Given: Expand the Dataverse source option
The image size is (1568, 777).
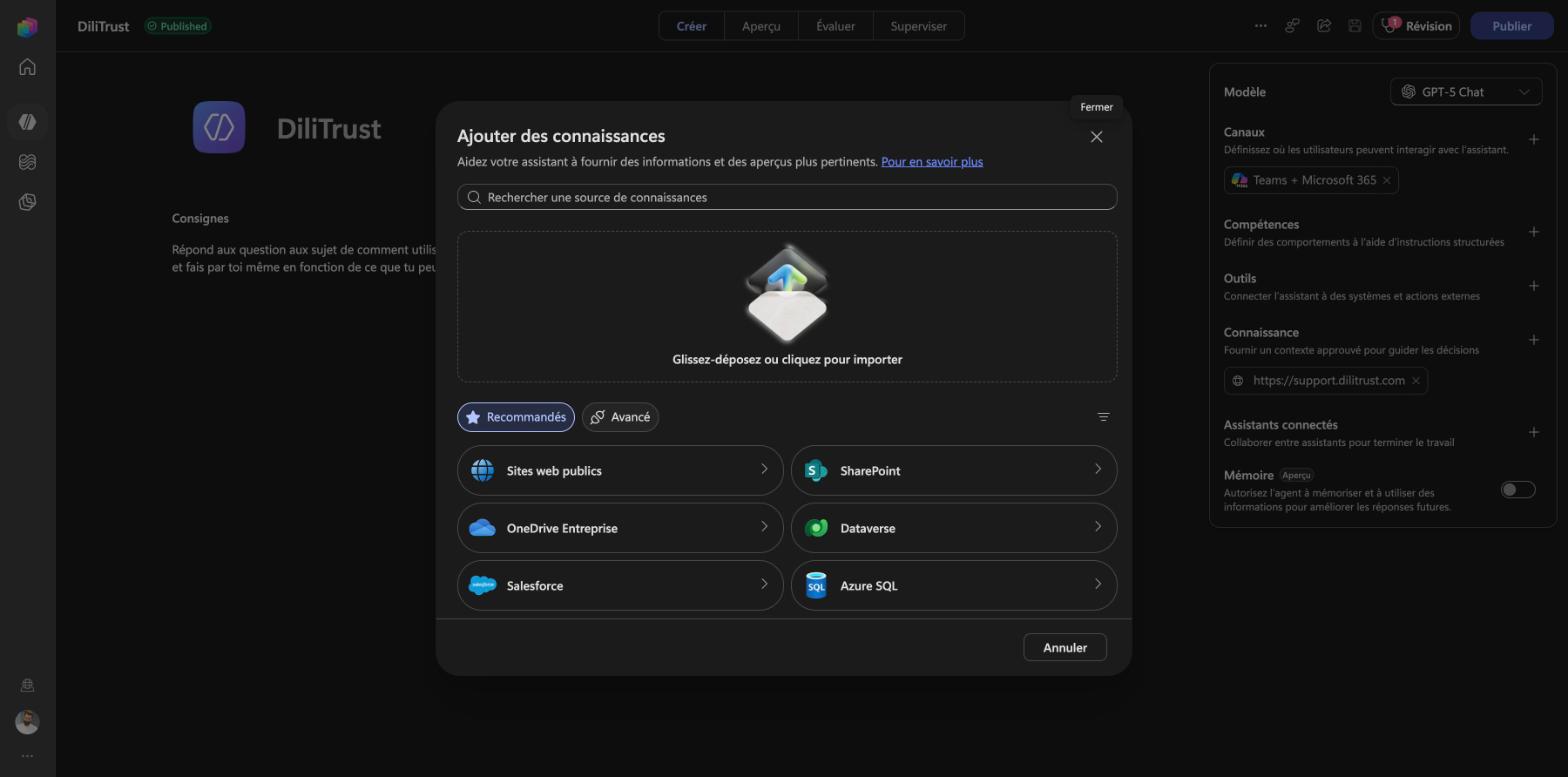Looking at the screenshot, I should pyautogui.click(x=954, y=528).
